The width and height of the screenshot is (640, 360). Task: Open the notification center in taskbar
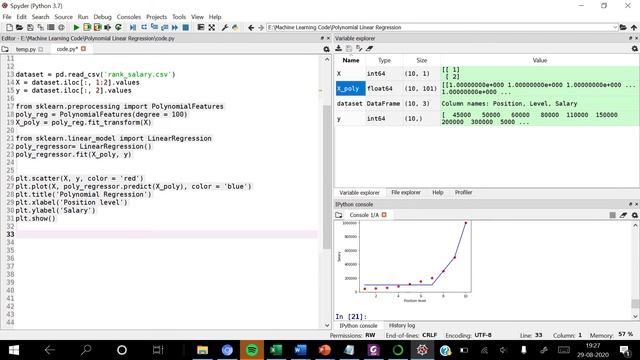(624, 350)
